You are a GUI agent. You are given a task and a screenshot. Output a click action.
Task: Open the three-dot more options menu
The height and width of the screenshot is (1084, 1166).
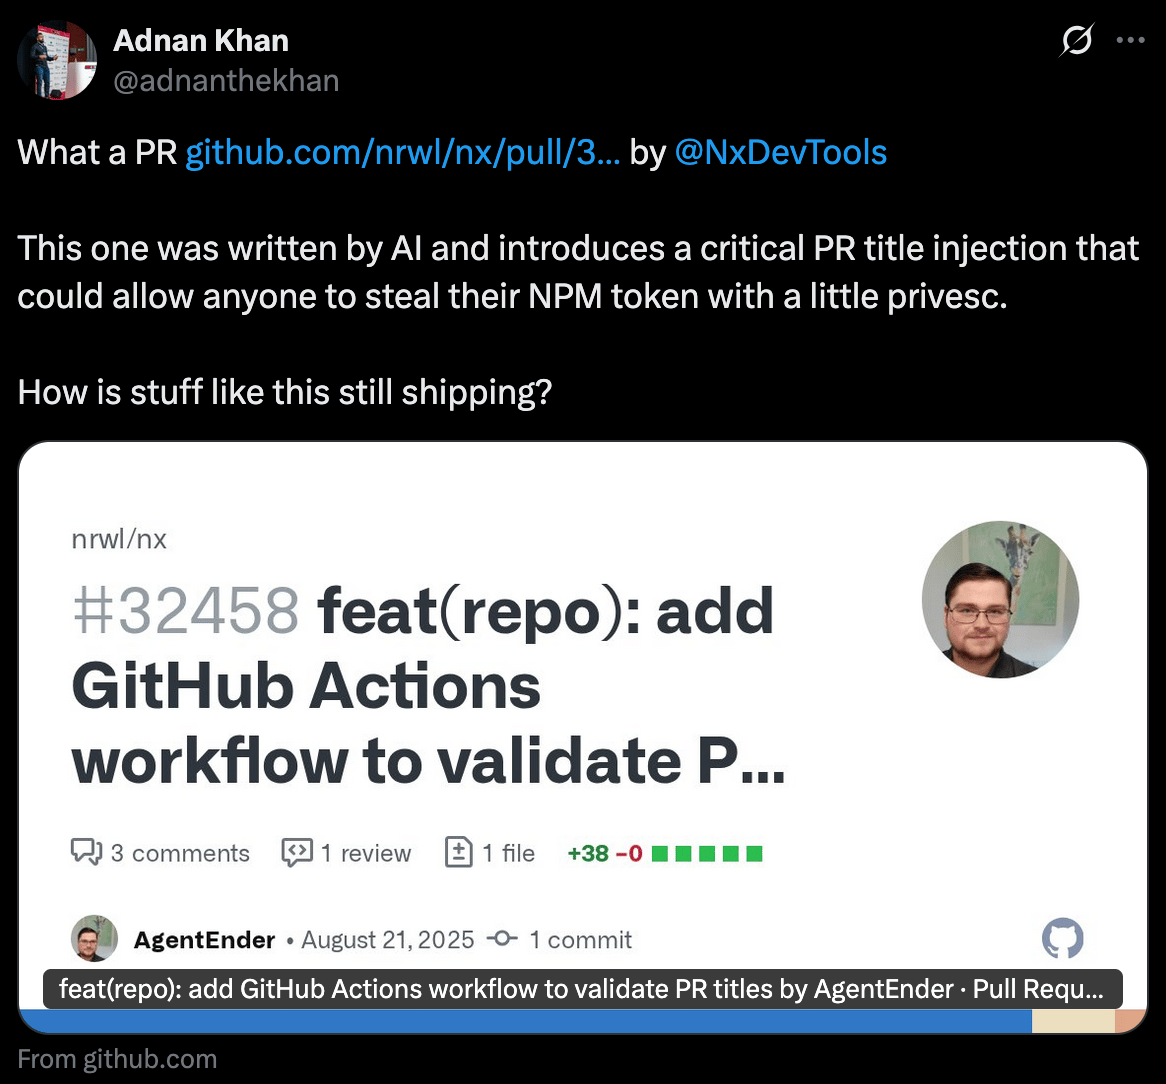1130,40
